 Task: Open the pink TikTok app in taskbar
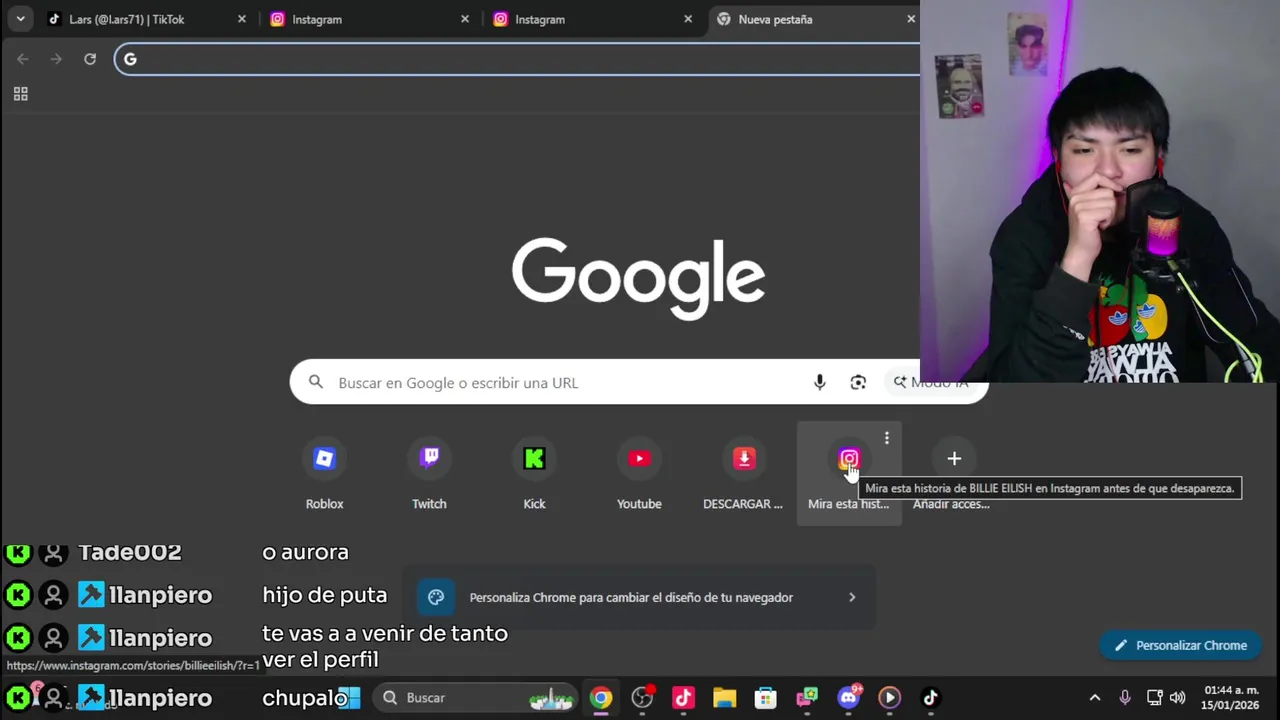pos(683,698)
